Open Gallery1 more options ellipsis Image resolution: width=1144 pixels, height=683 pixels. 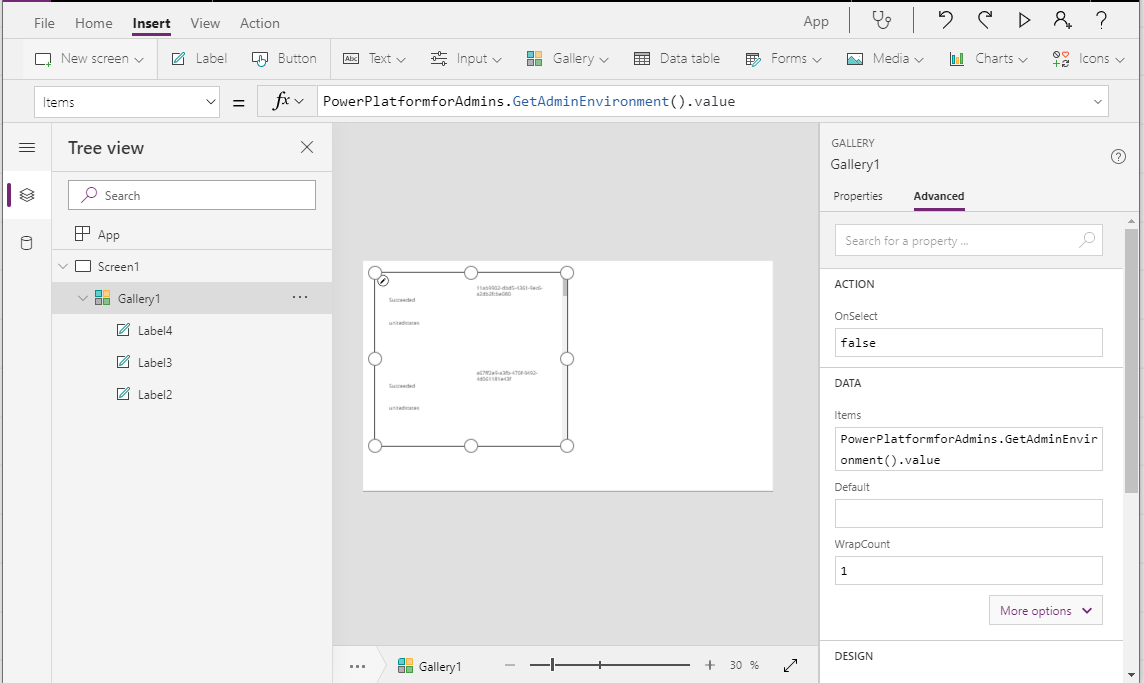click(300, 298)
